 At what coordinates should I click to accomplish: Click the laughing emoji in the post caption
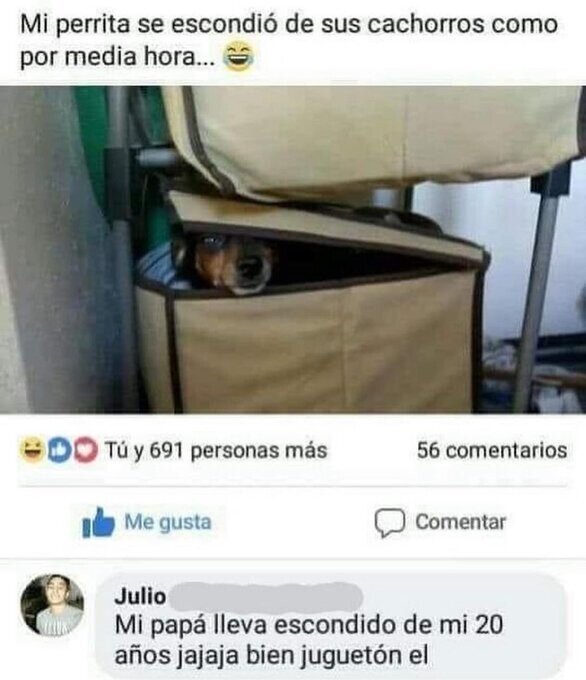[238, 57]
